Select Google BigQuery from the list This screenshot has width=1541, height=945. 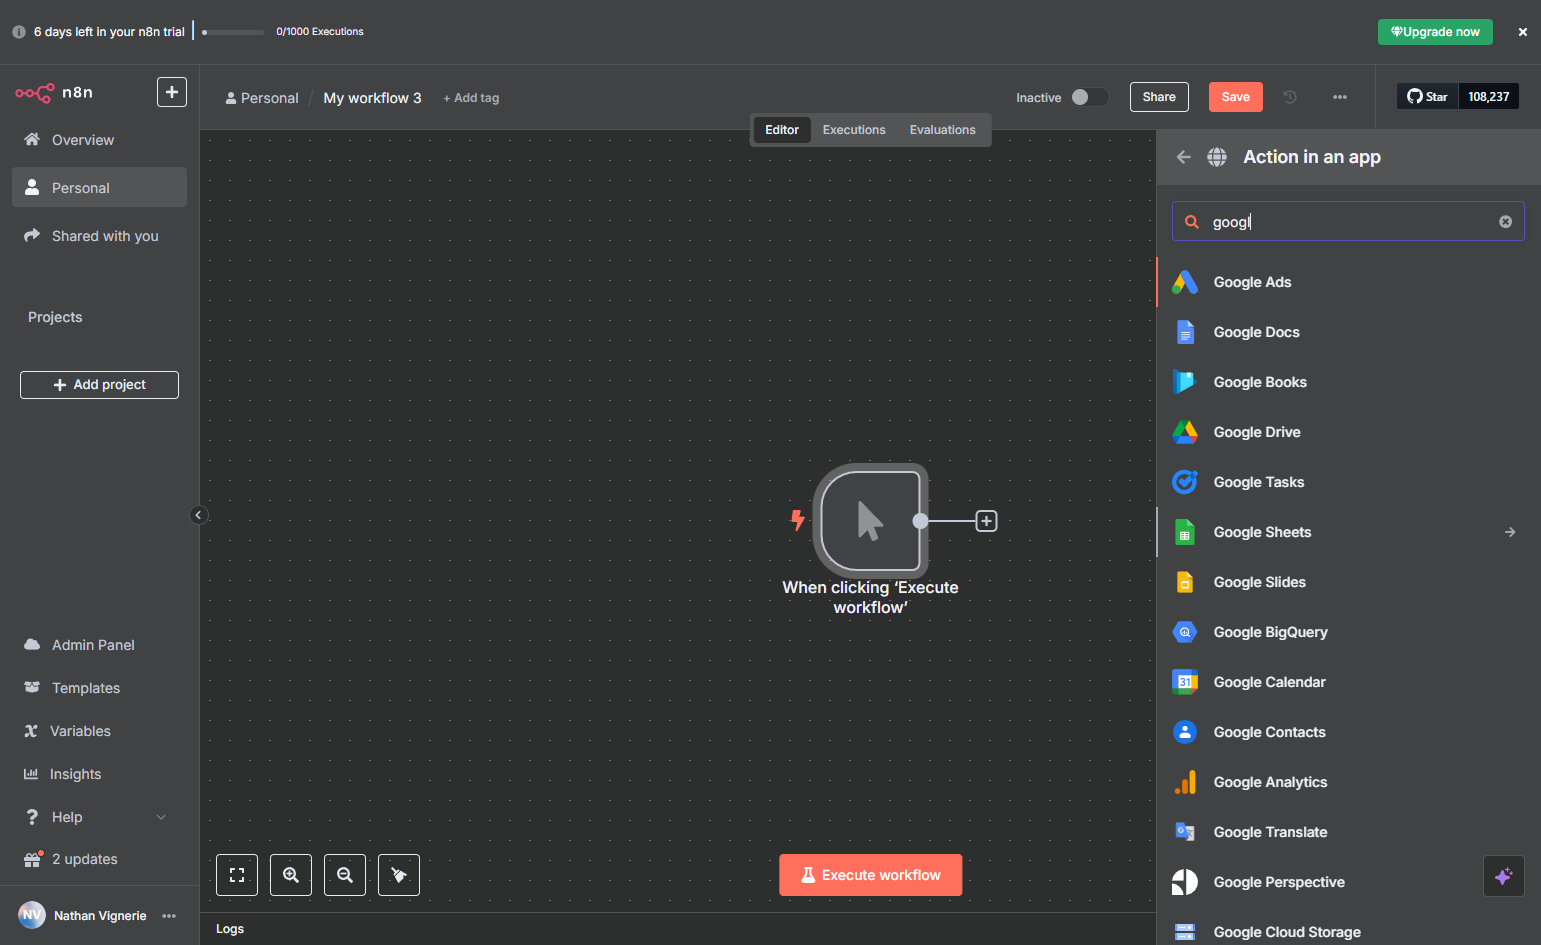pyautogui.click(x=1348, y=632)
